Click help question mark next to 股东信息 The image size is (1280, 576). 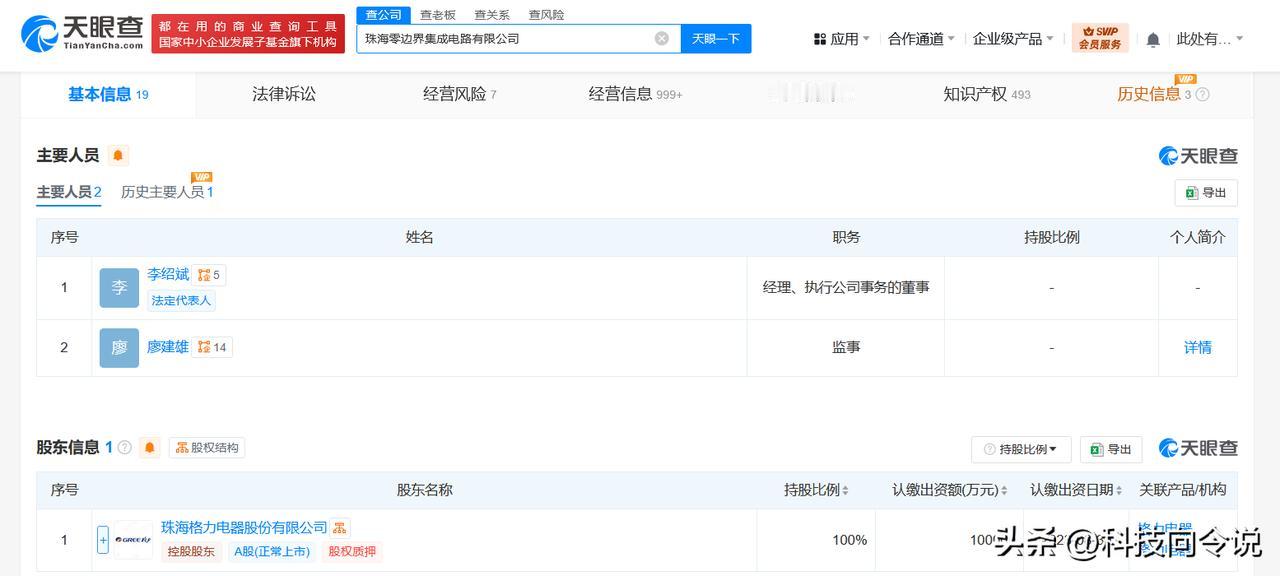pos(125,448)
